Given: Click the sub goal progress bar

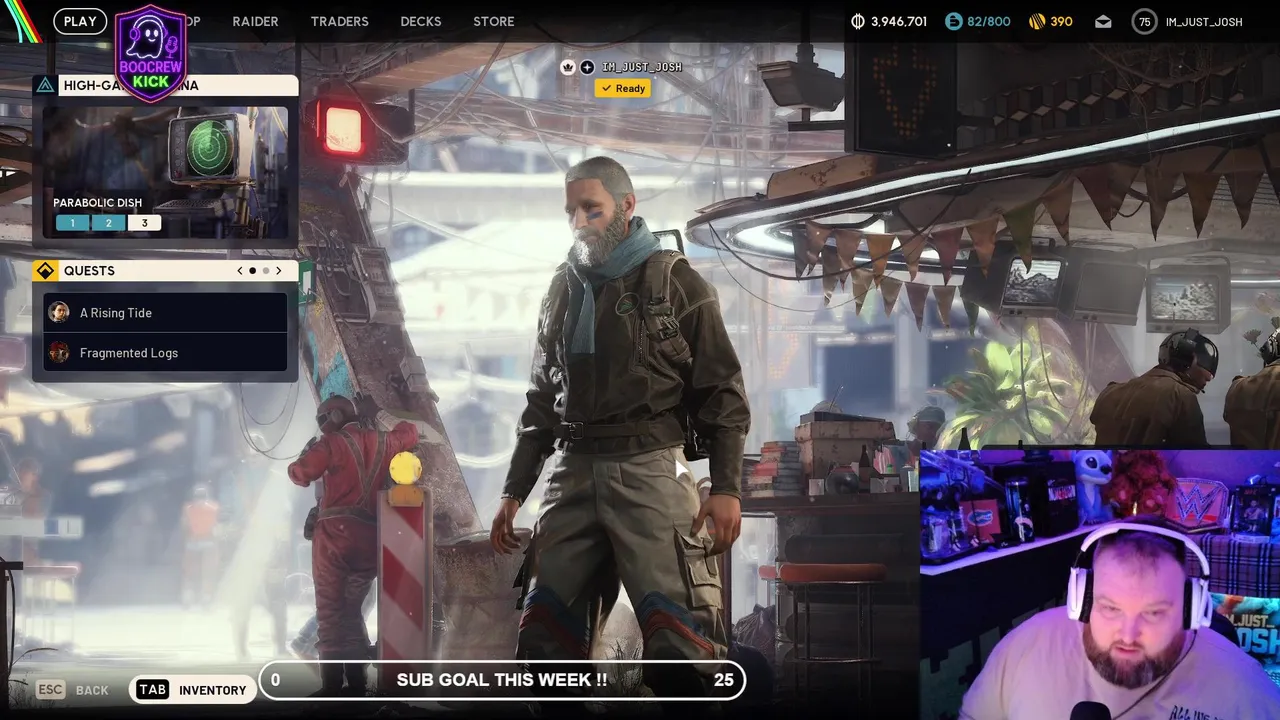Looking at the screenshot, I should (x=502, y=680).
